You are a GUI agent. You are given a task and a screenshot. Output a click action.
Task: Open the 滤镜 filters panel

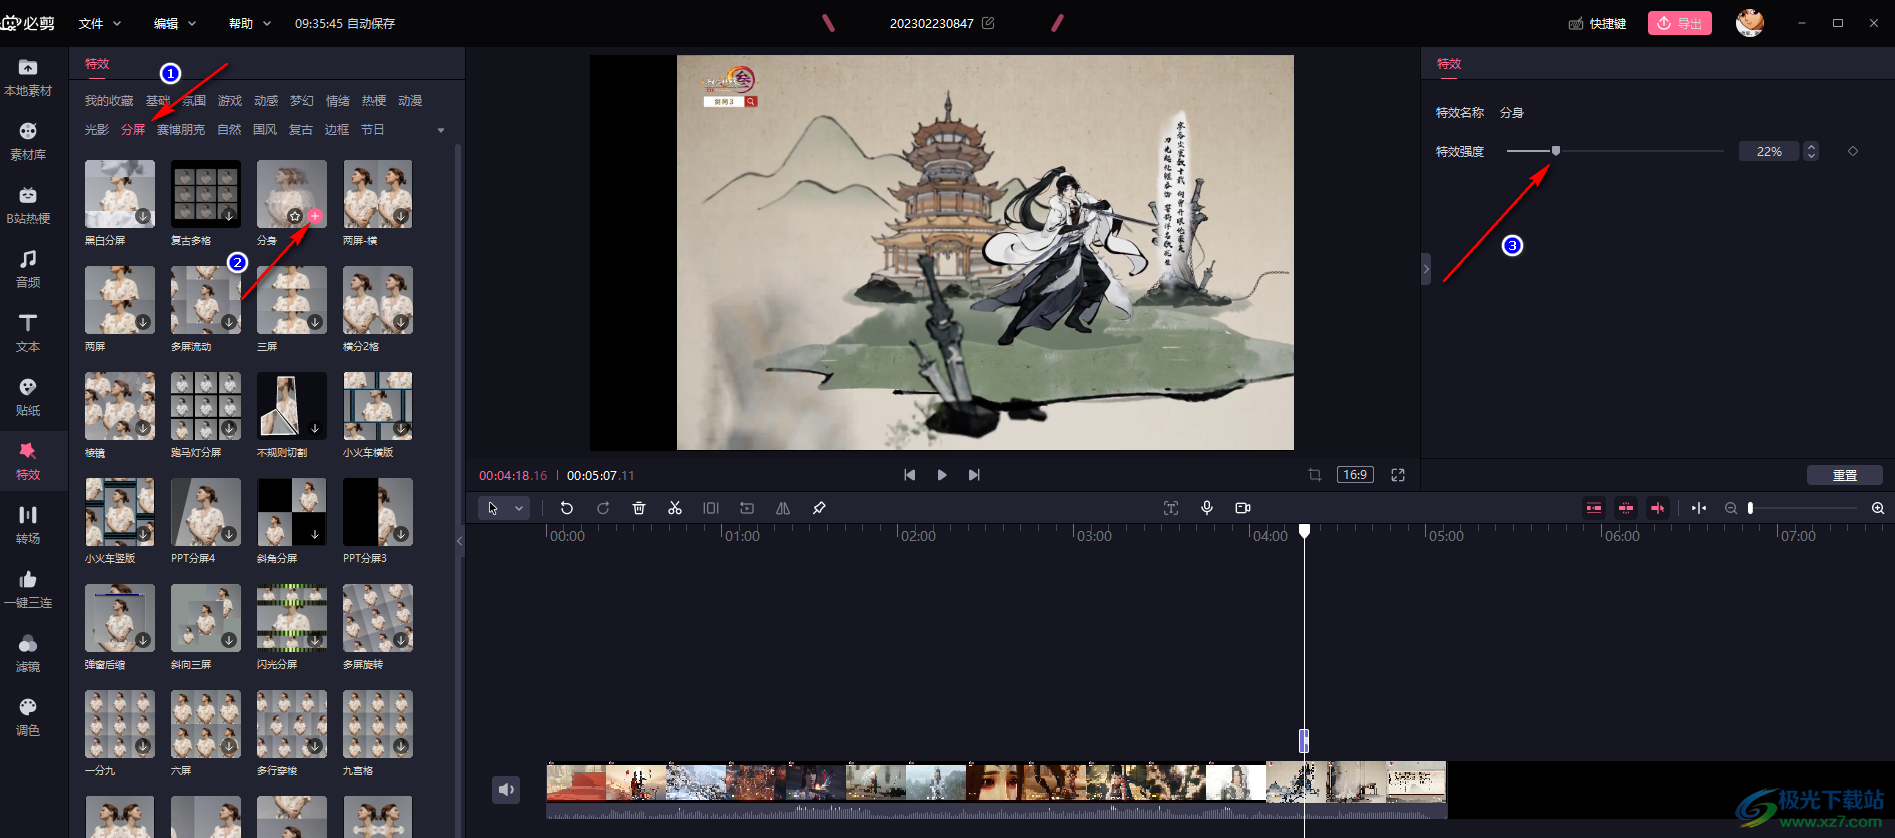click(28, 653)
